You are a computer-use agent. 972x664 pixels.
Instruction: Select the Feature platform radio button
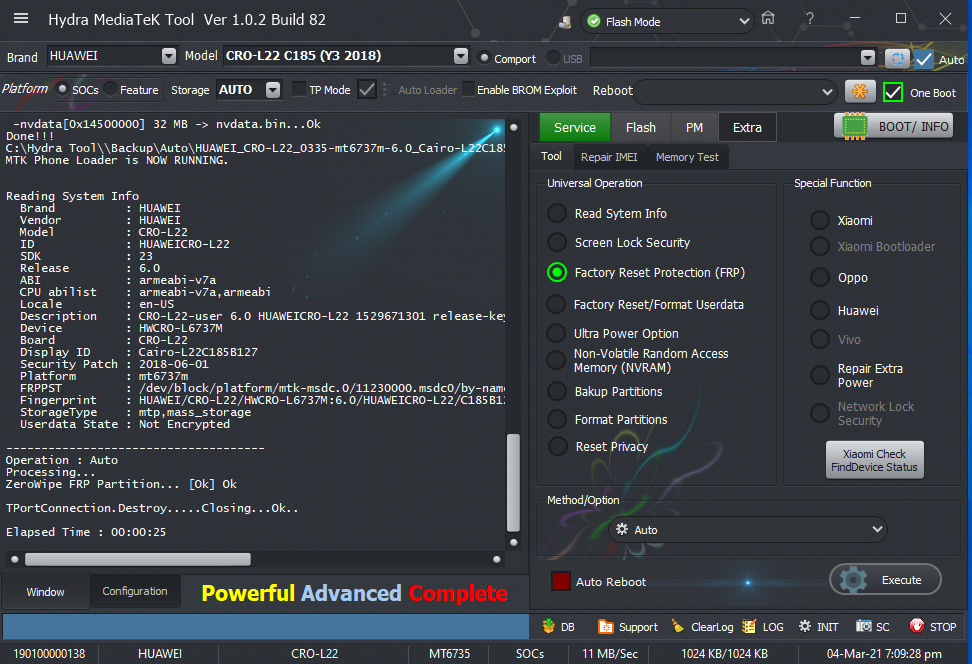[x=110, y=89]
